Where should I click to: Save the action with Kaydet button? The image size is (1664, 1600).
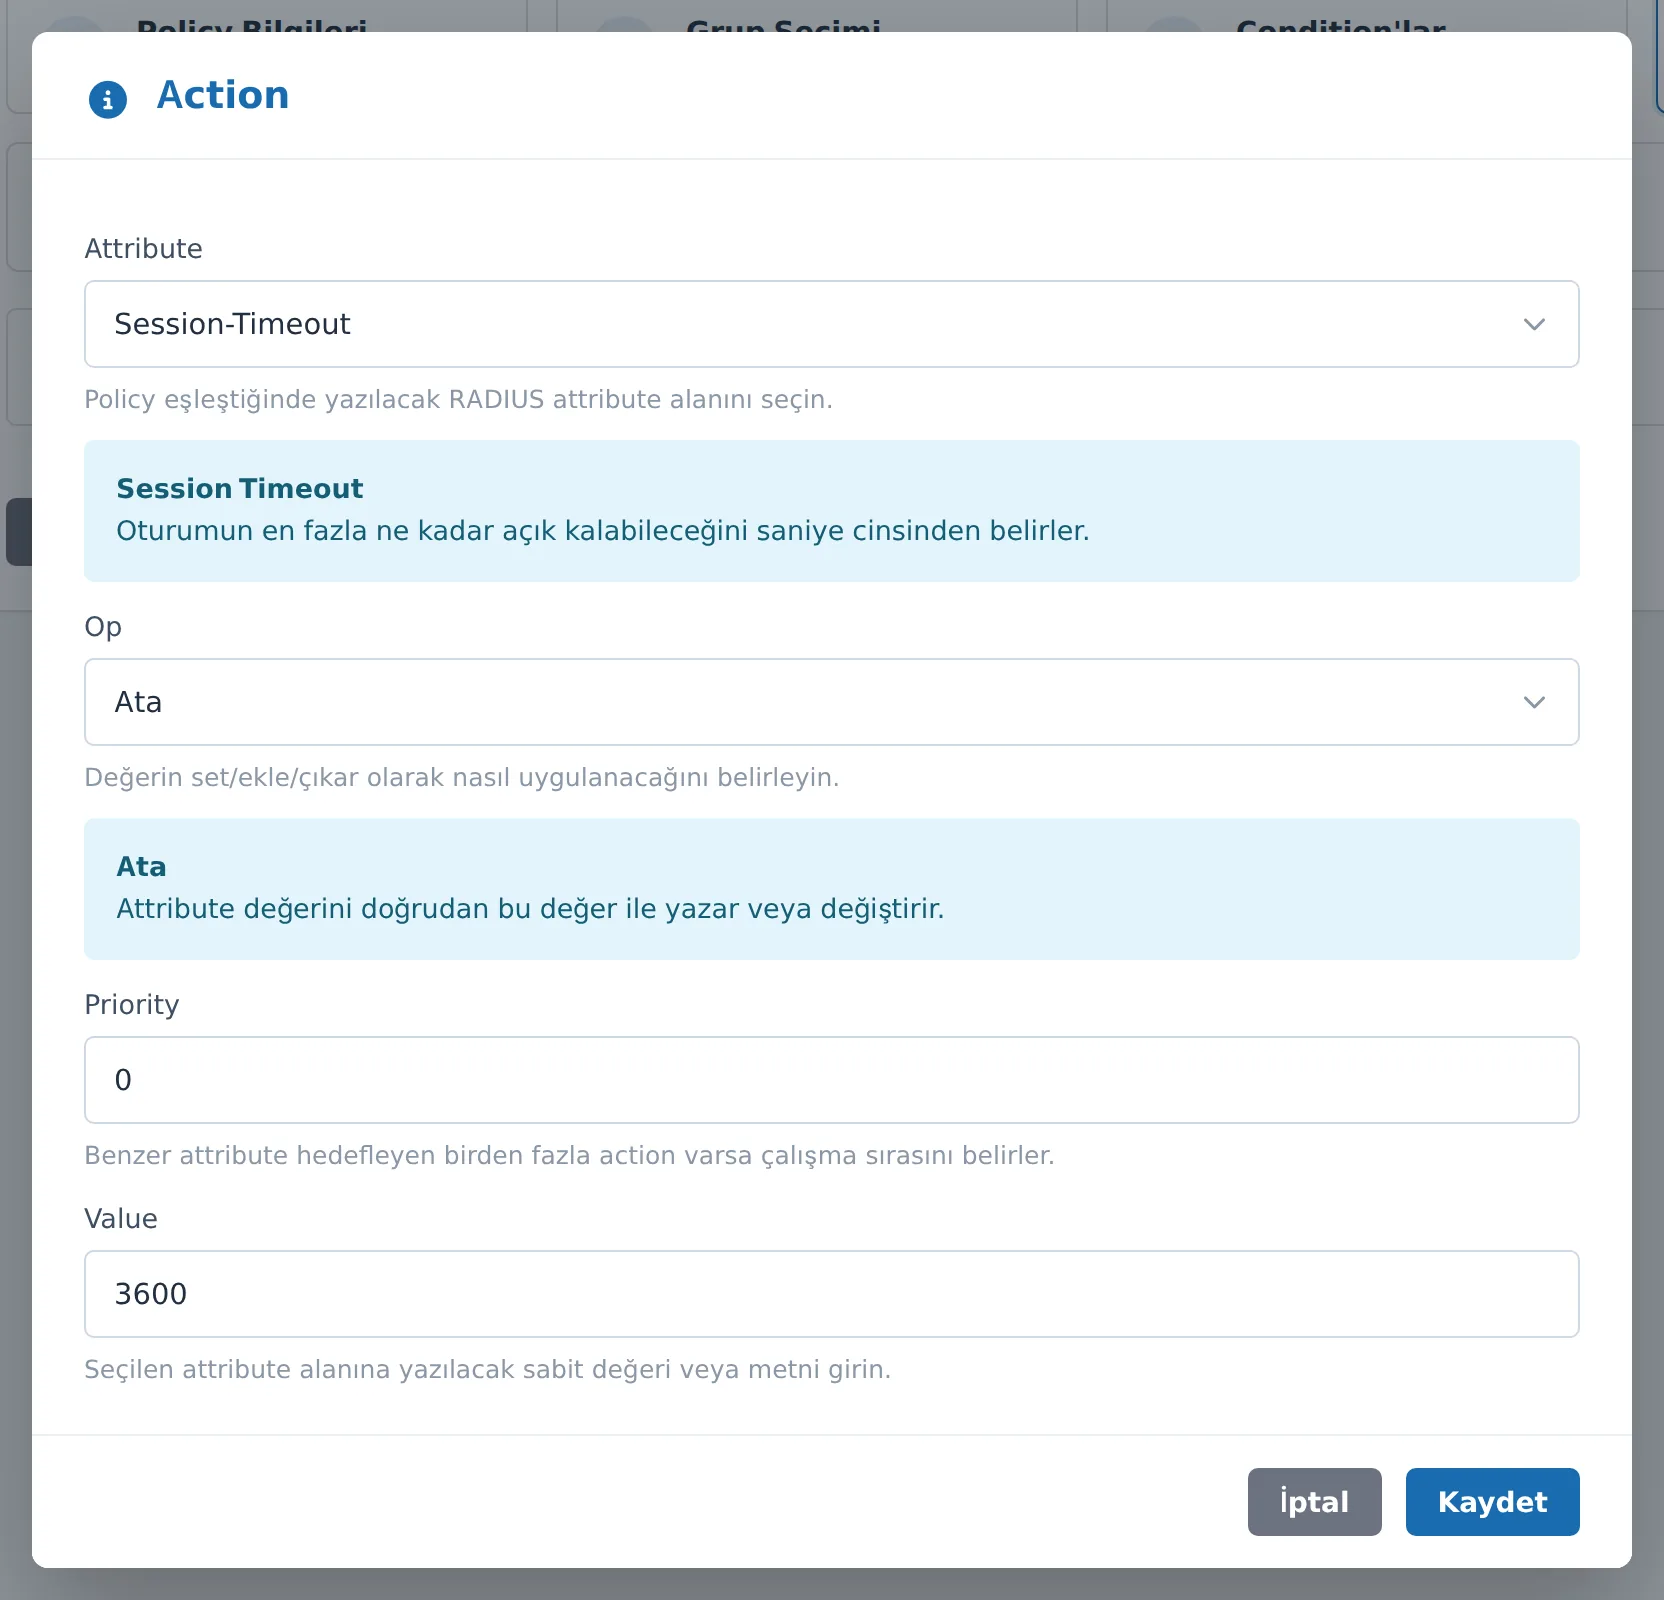(1492, 1502)
